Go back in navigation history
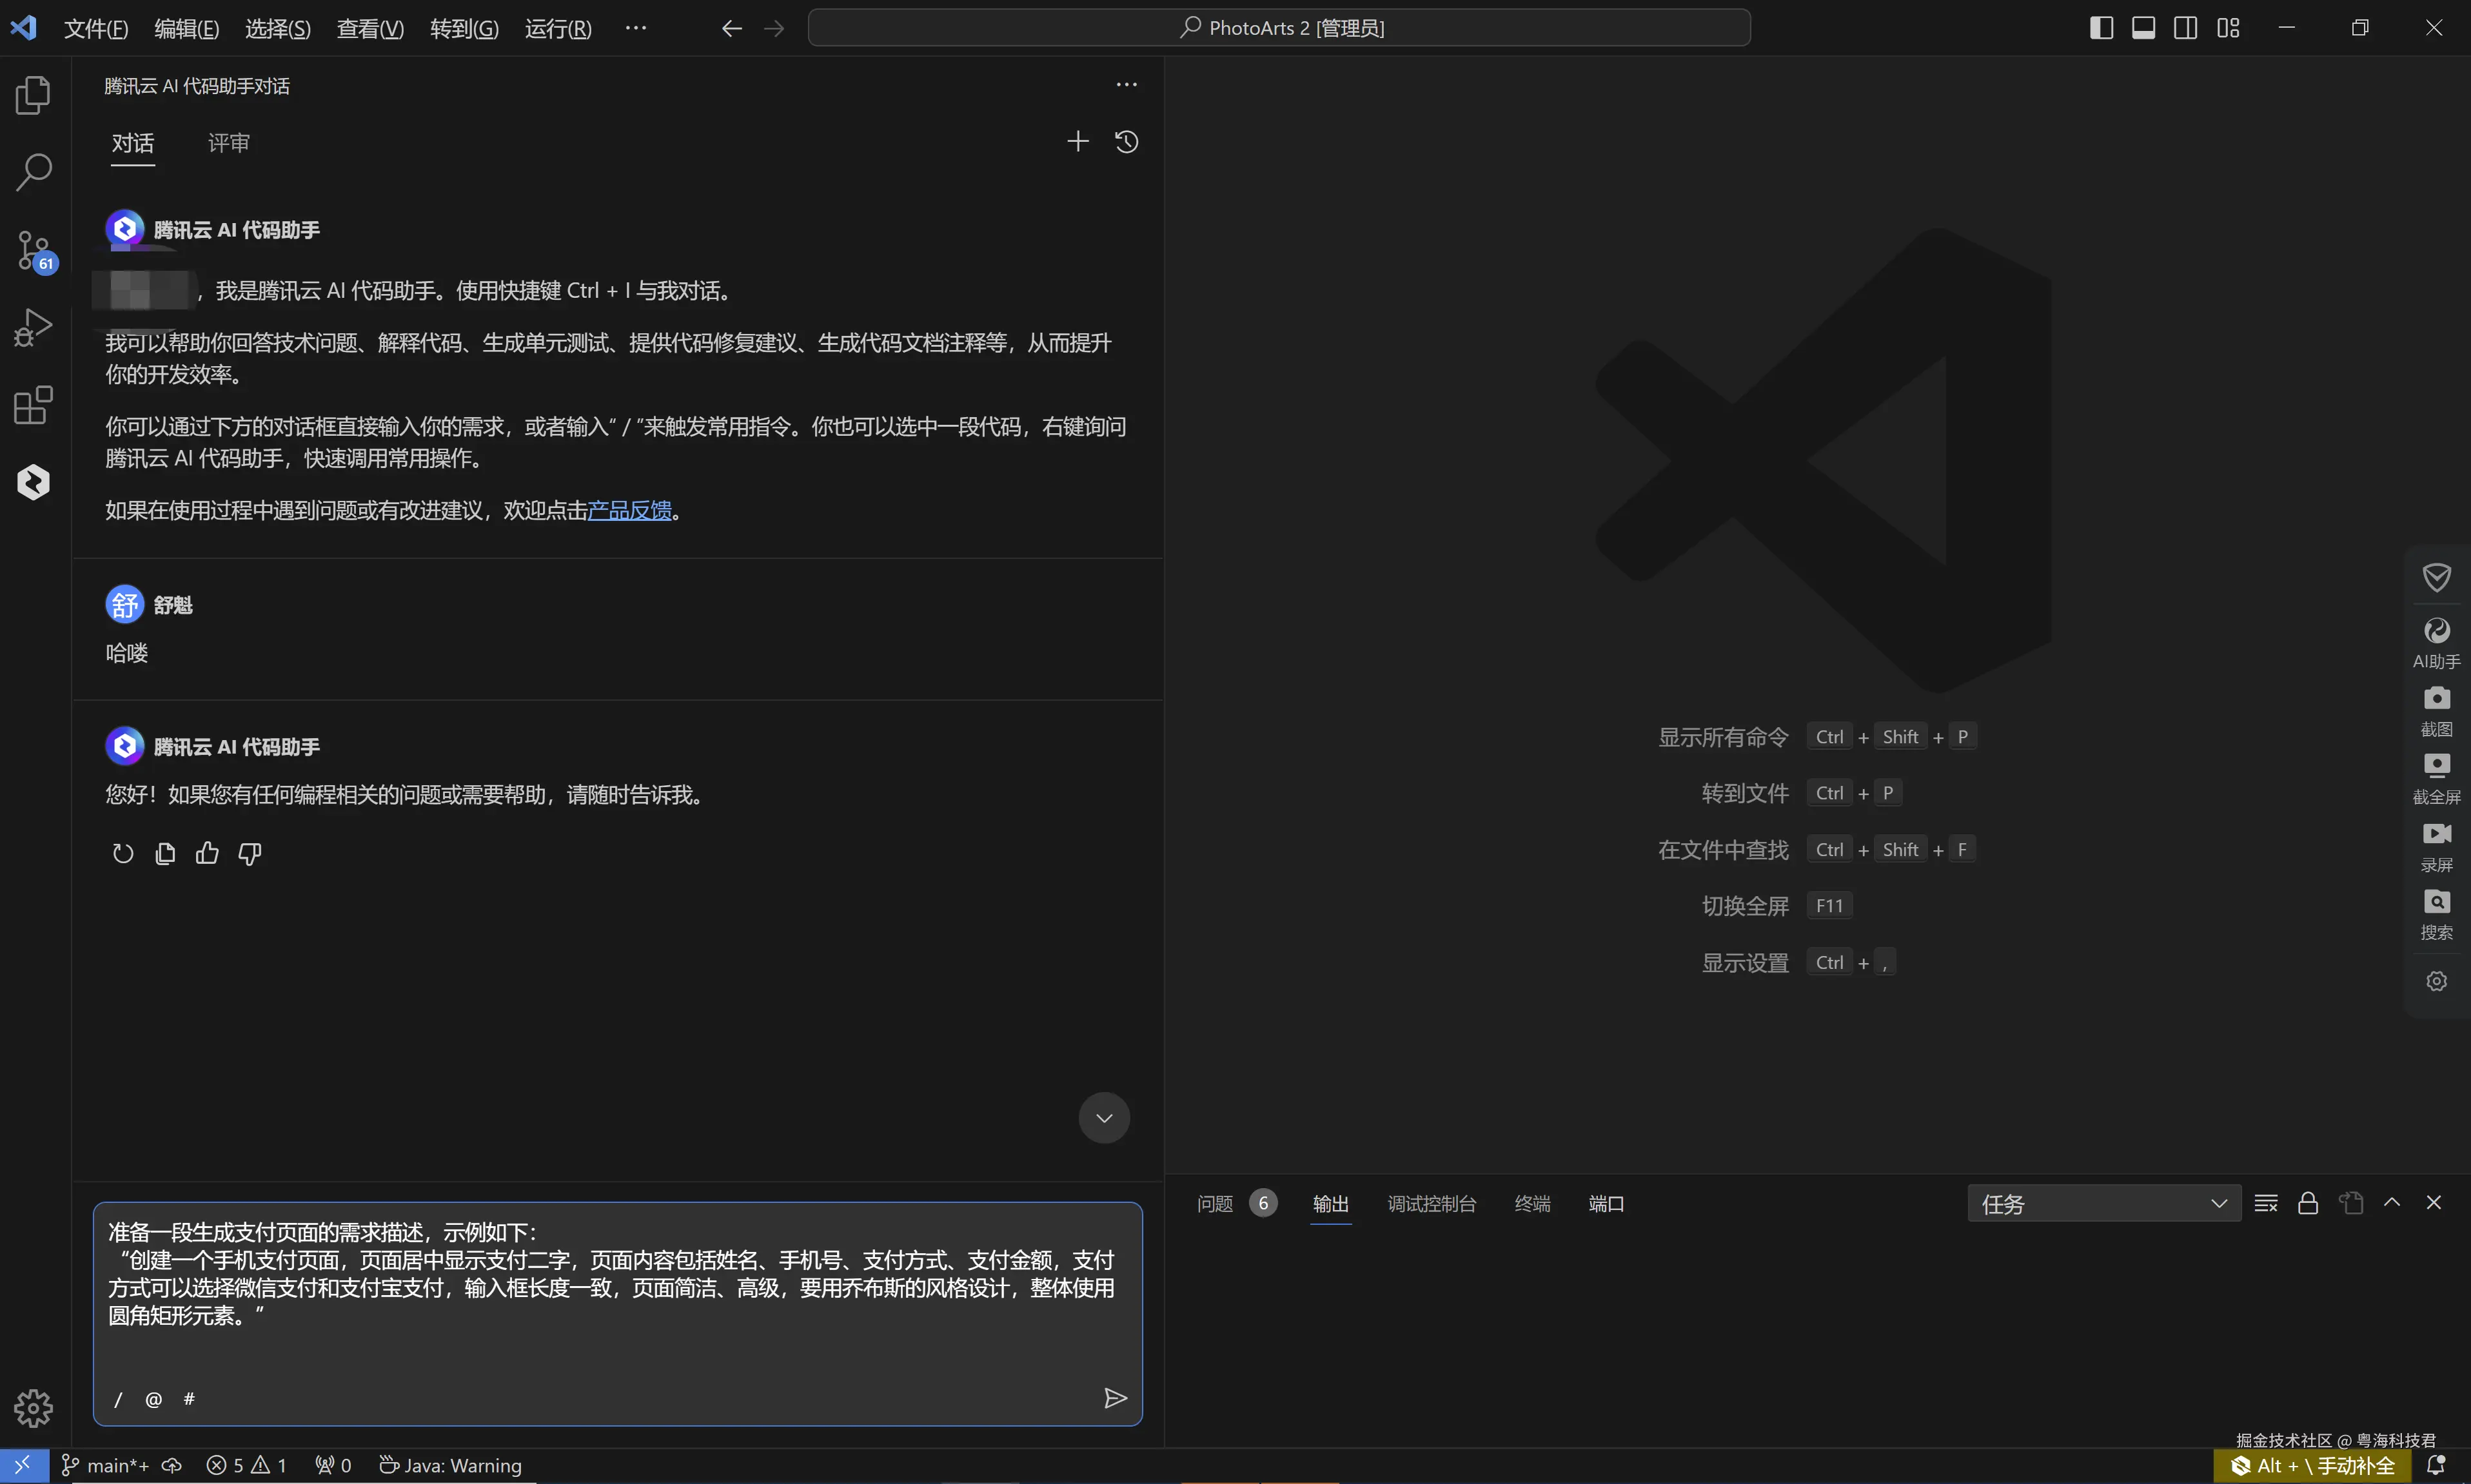This screenshot has height=1484, width=2471. tap(731, 28)
